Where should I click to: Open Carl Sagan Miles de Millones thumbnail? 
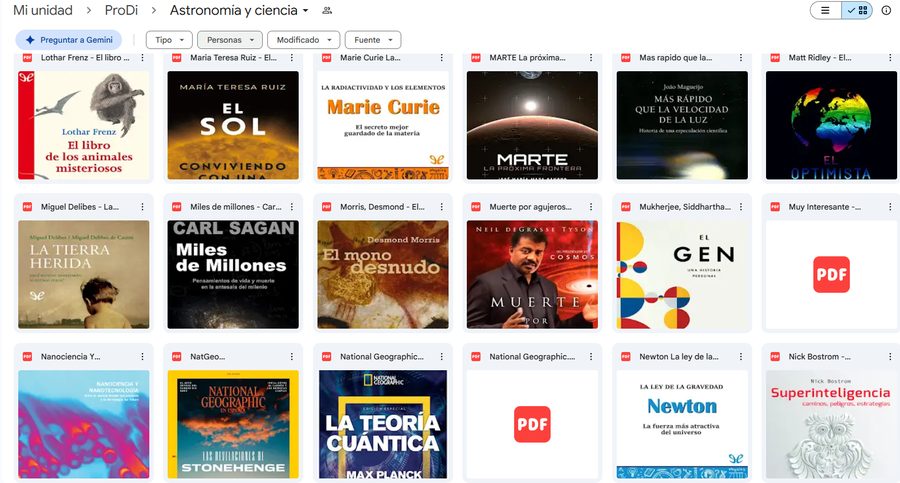[233, 275]
